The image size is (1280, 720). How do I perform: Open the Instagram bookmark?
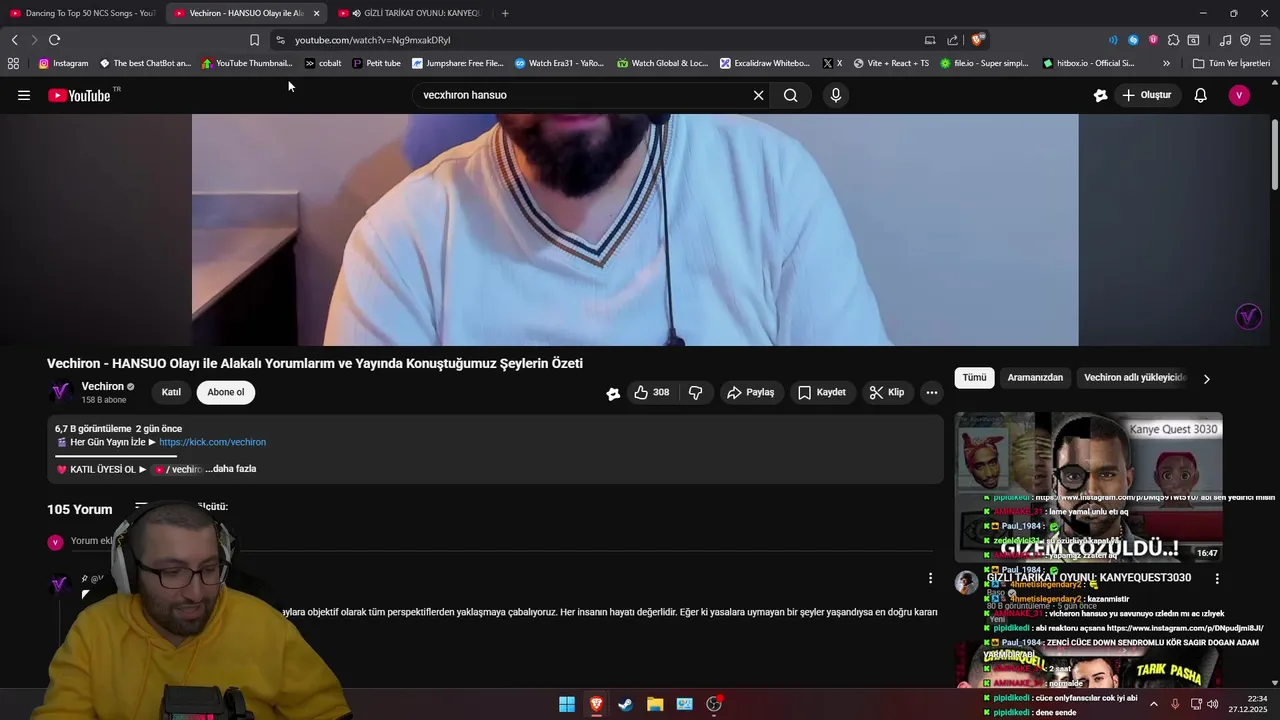[x=63, y=63]
